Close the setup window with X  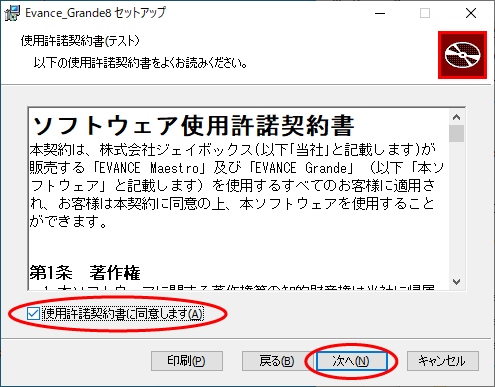click(471, 13)
